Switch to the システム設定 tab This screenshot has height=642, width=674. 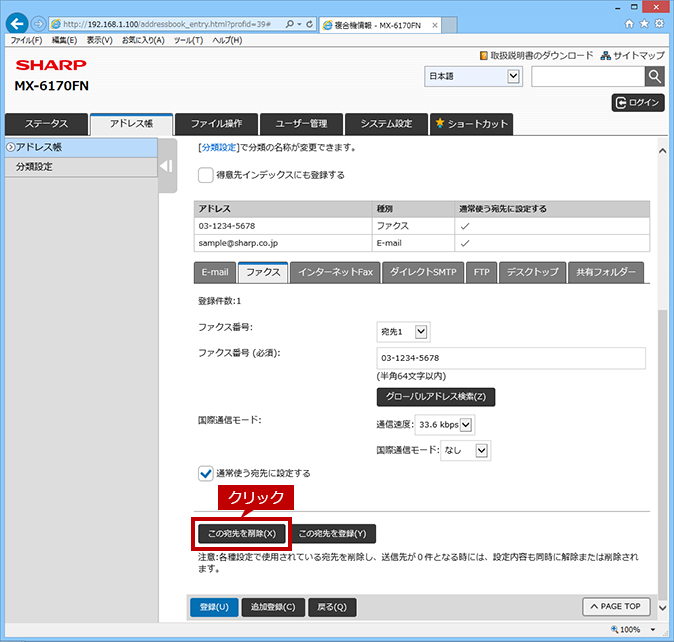click(x=386, y=124)
